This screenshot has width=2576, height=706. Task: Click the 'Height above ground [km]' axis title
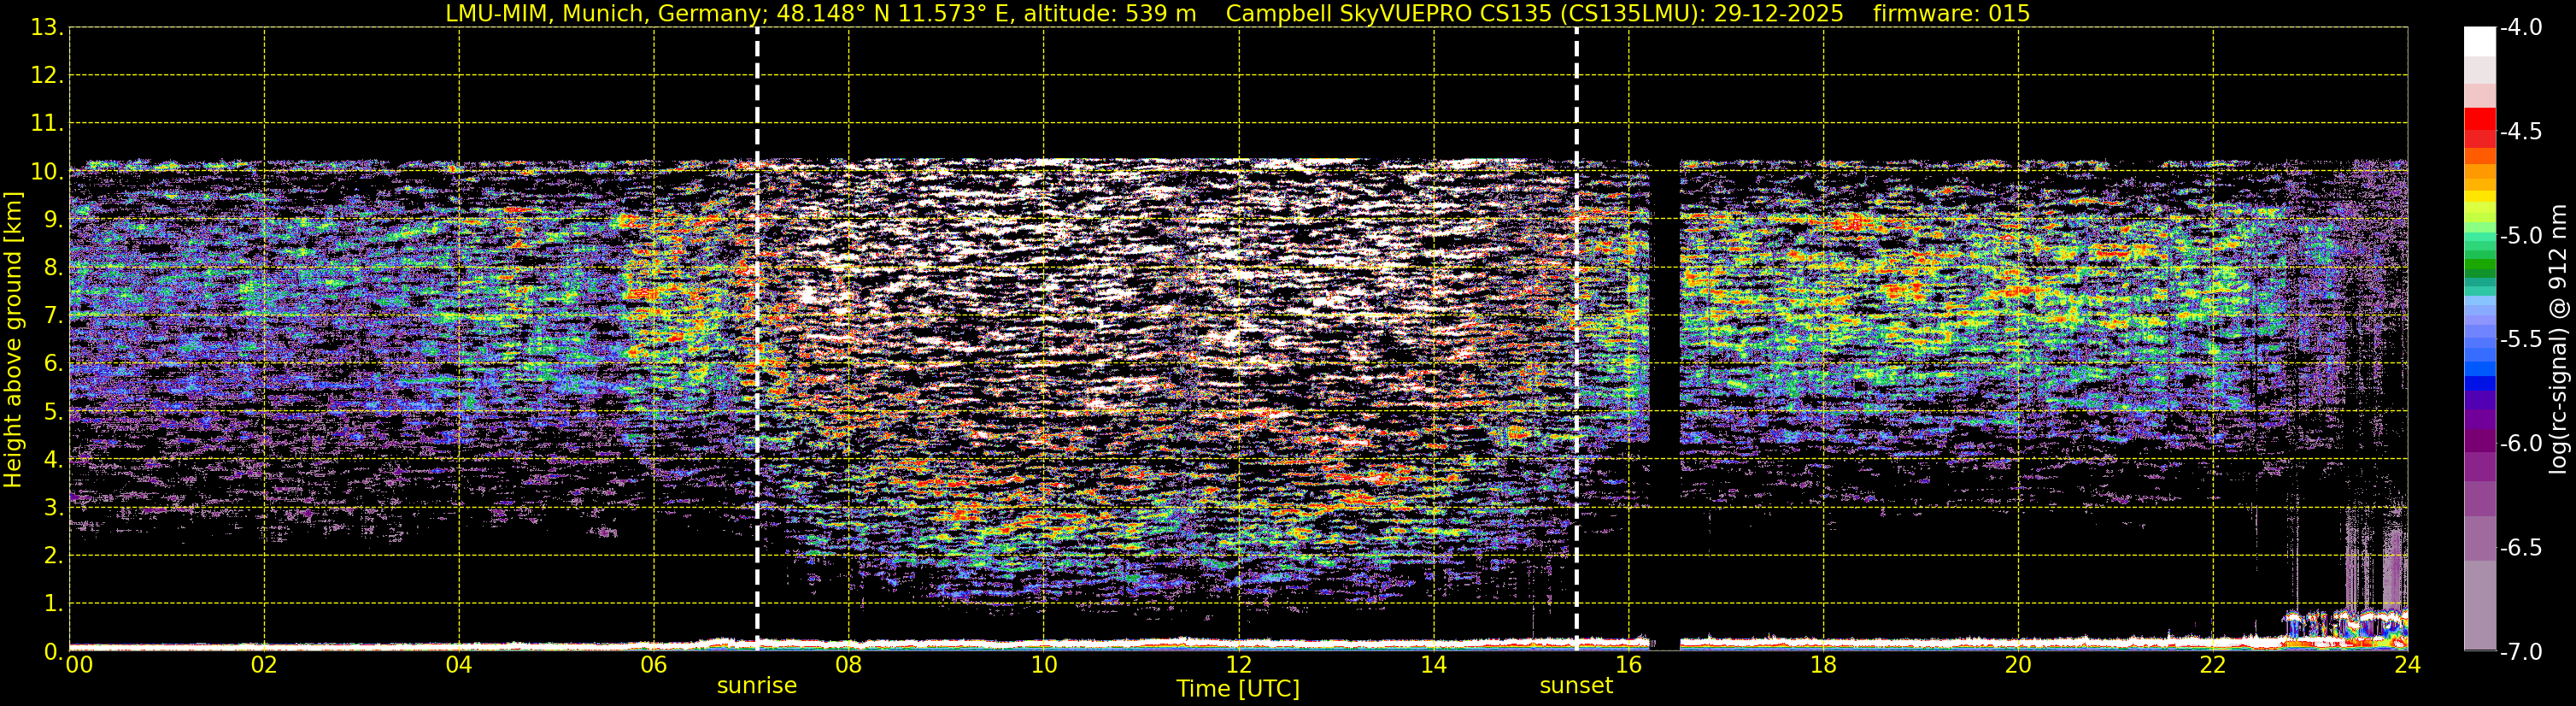click(x=12, y=340)
